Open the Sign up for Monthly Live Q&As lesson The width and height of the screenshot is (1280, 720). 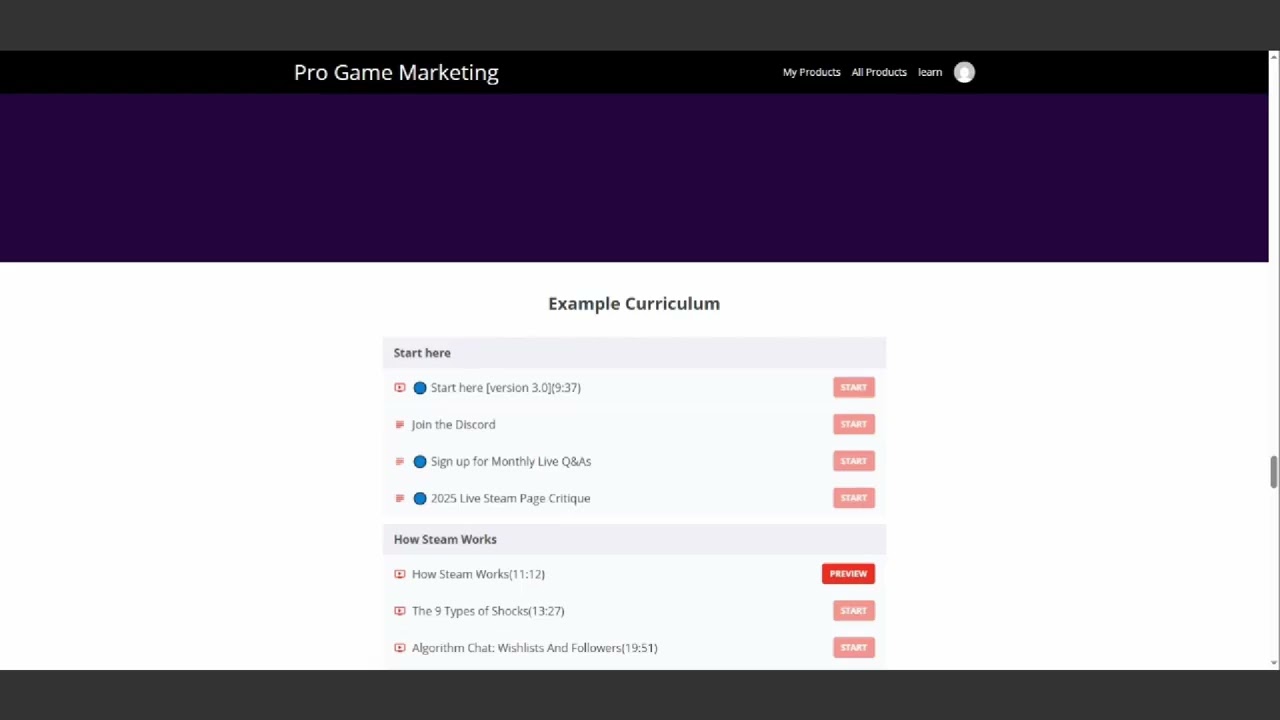[510, 461]
